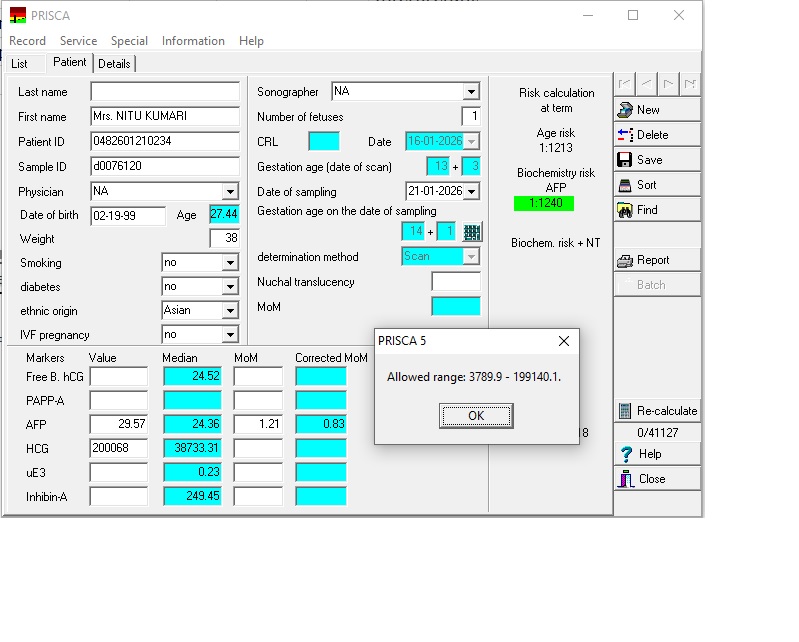The image size is (799, 642).
Task: Open the Service menu
Action: tap(78, 41)
